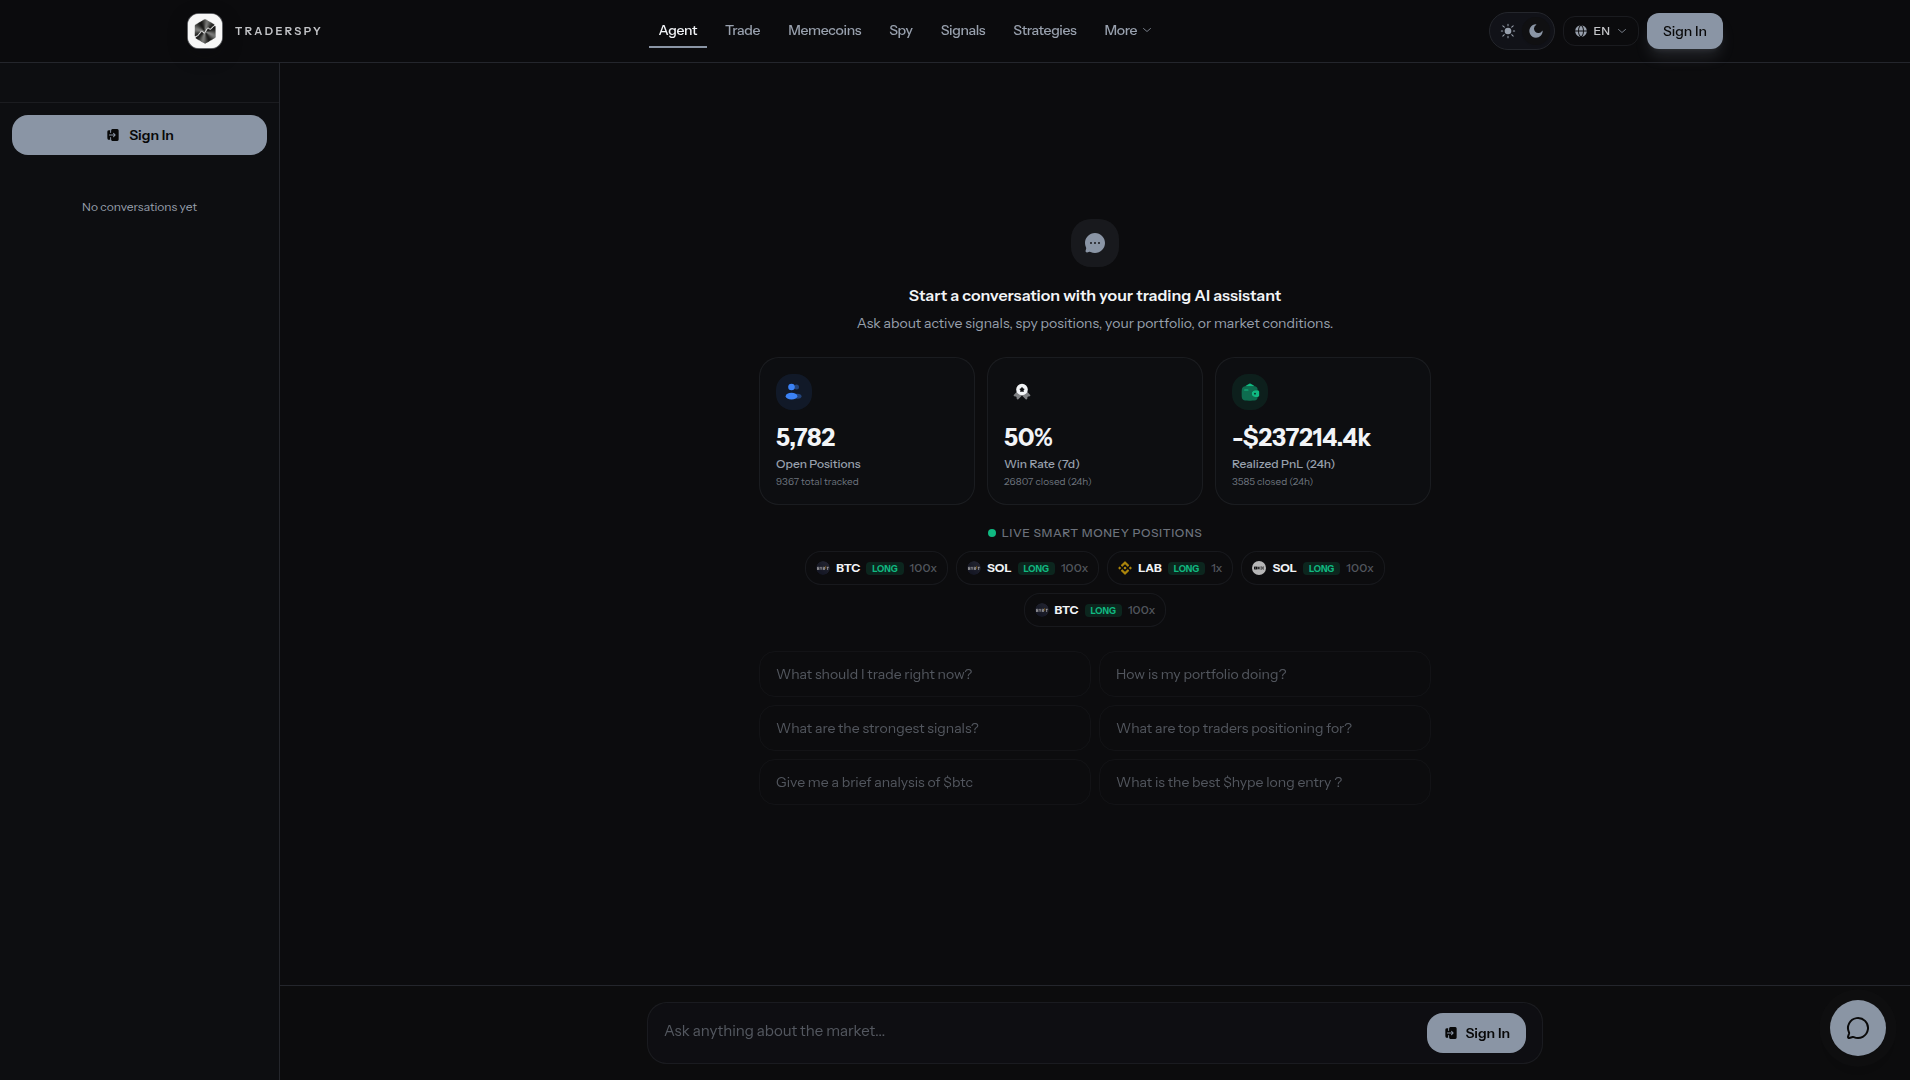Click the TraderSpy cube logo icon
The height and width of the screenshot is (1080, 1910).
(x=205, y=31)
